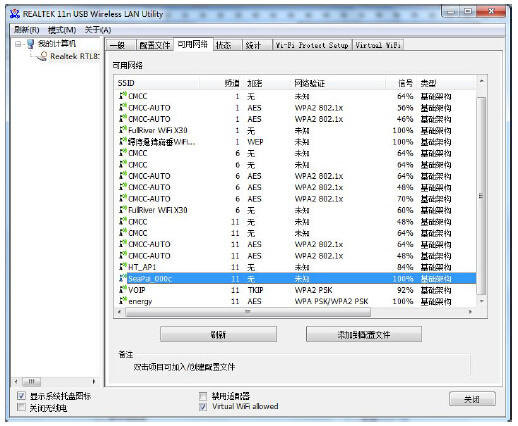Image resolution: width=518 pixels, height=426 pixels.
Task: Click the 84% signal value
Action: coord(405,267)
